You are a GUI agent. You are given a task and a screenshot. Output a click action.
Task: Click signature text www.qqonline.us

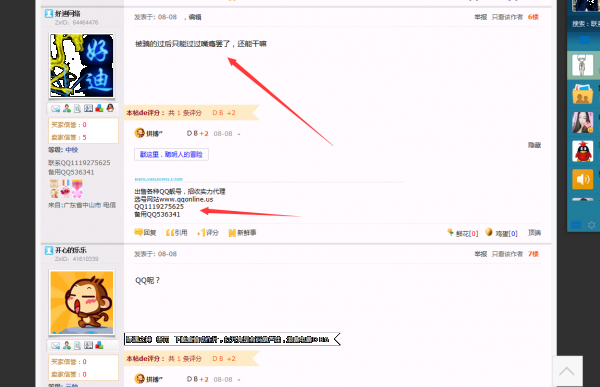186,199
